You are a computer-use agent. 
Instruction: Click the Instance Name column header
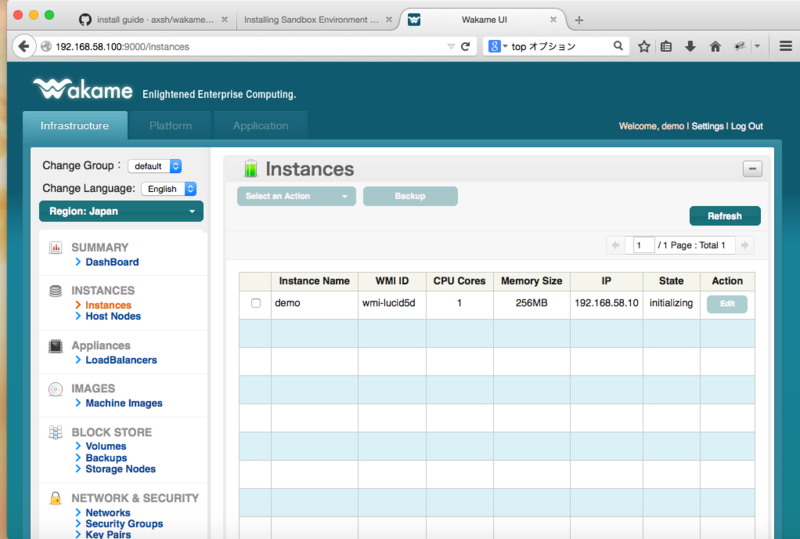pyautogui.click(x=314, y=281)
